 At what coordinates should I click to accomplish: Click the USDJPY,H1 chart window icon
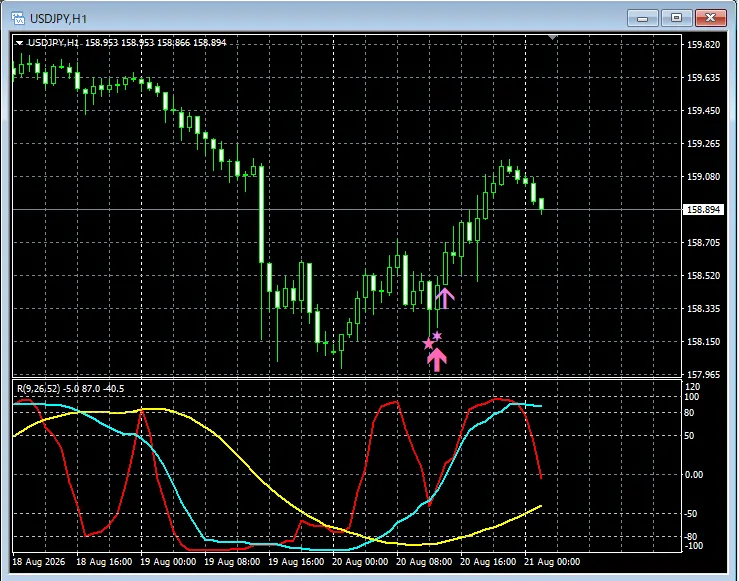[x=18, y=18]
